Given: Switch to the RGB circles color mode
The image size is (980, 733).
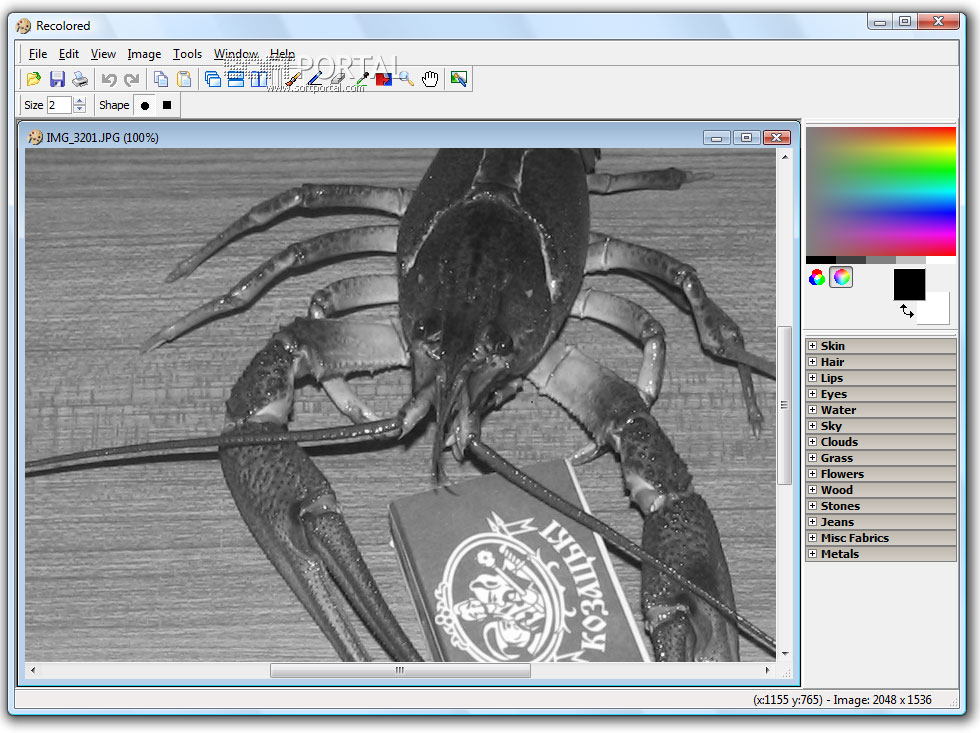Looking at the screenshot, I should [817, 278].
